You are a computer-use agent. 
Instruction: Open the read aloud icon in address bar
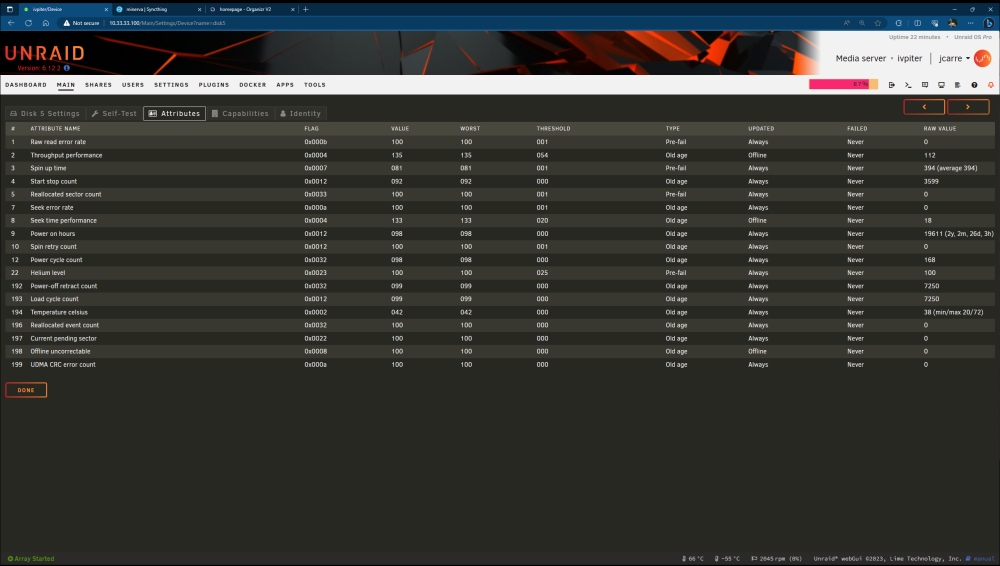(x=846, y=23)
